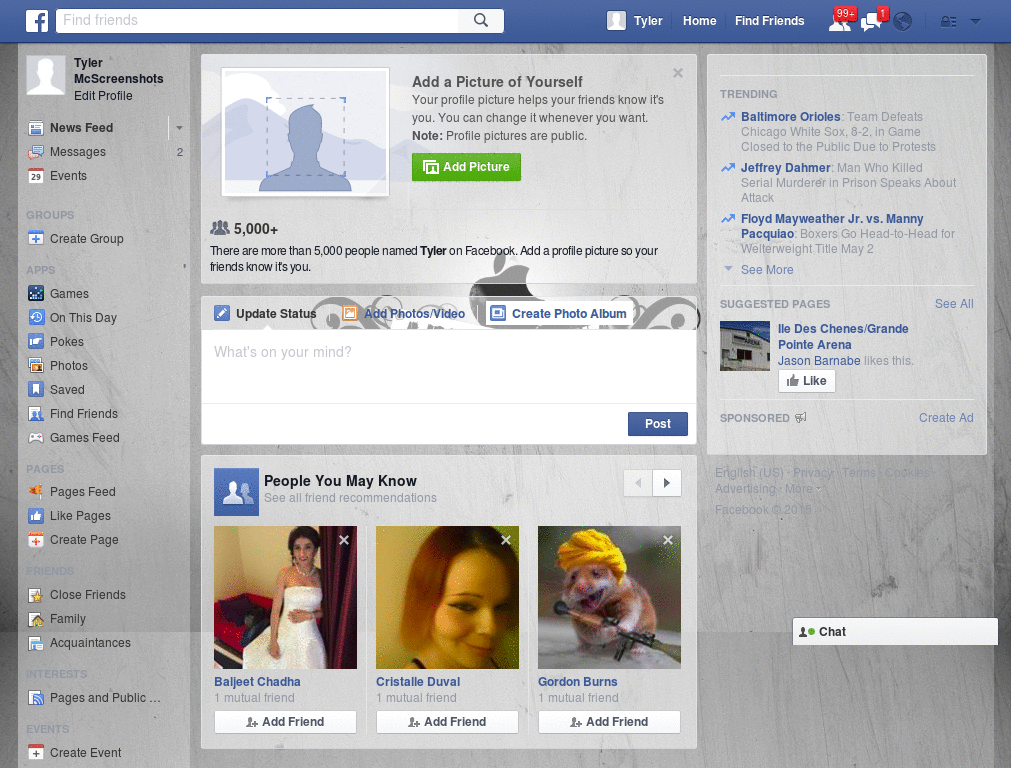Open privacy shortcuts lock icon
Viewport: 1024px width, 768px height.
pos(948,22)
